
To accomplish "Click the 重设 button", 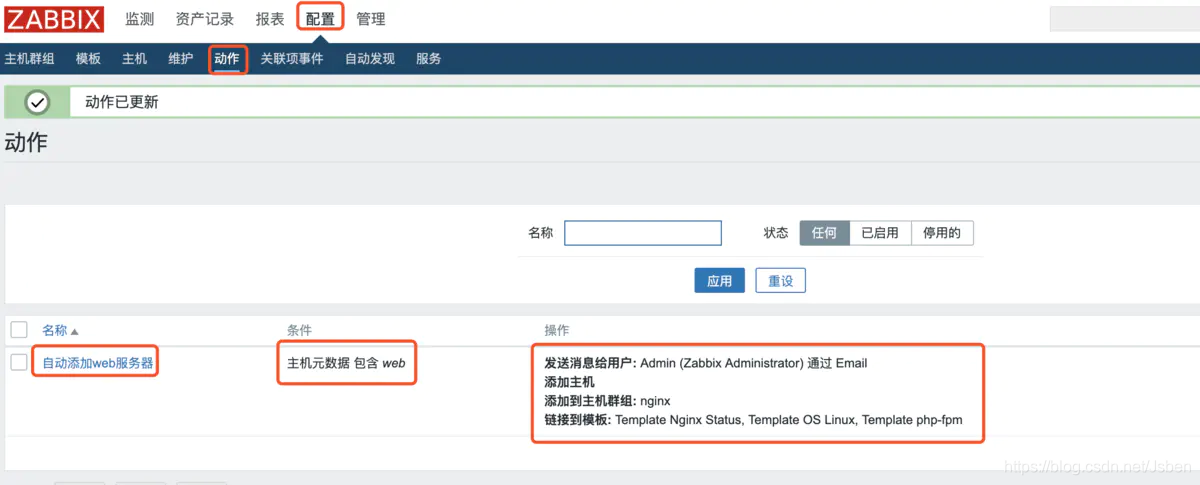I will 780,281.
